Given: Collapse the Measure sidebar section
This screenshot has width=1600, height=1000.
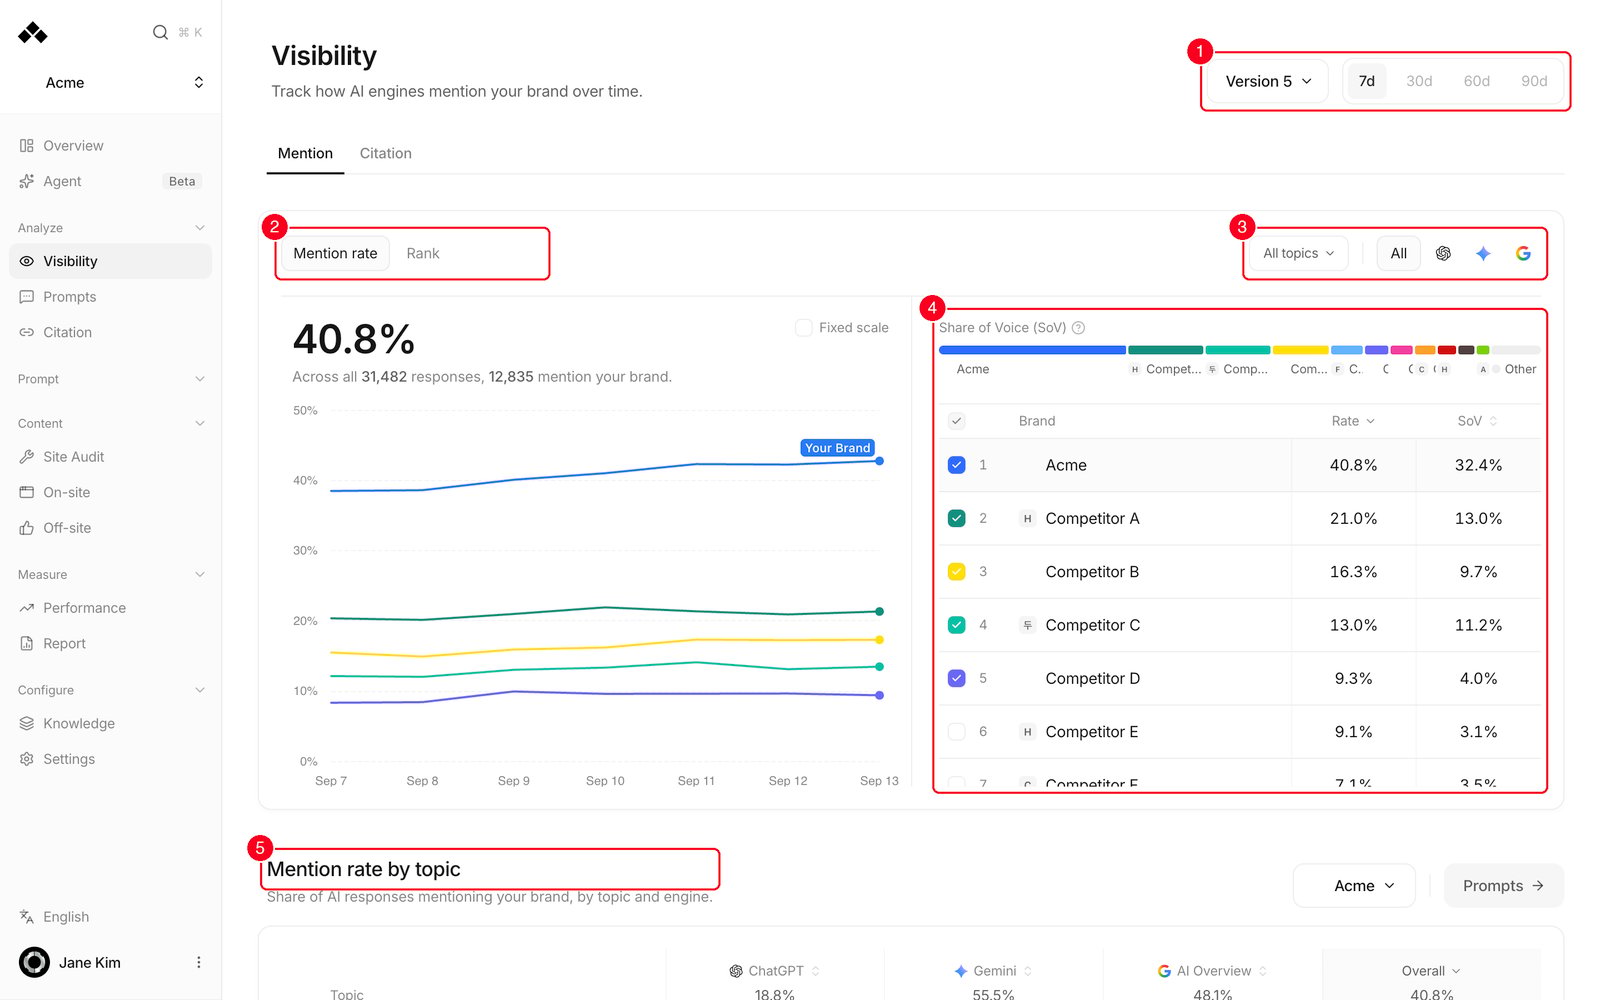Looking at the screenshot, I should click(111, 574).
